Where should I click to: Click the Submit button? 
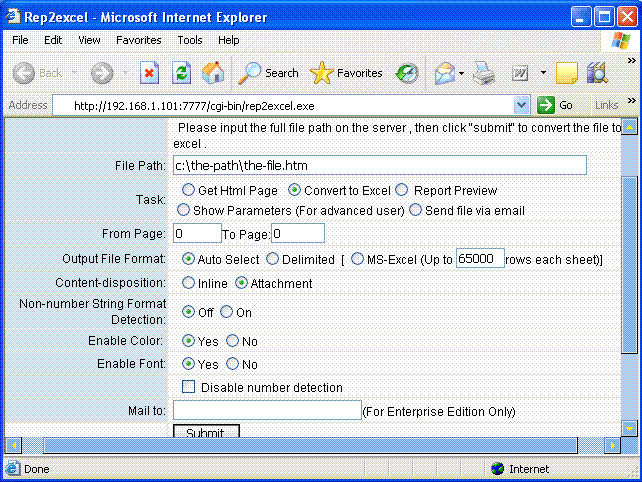tap(206, 431)
